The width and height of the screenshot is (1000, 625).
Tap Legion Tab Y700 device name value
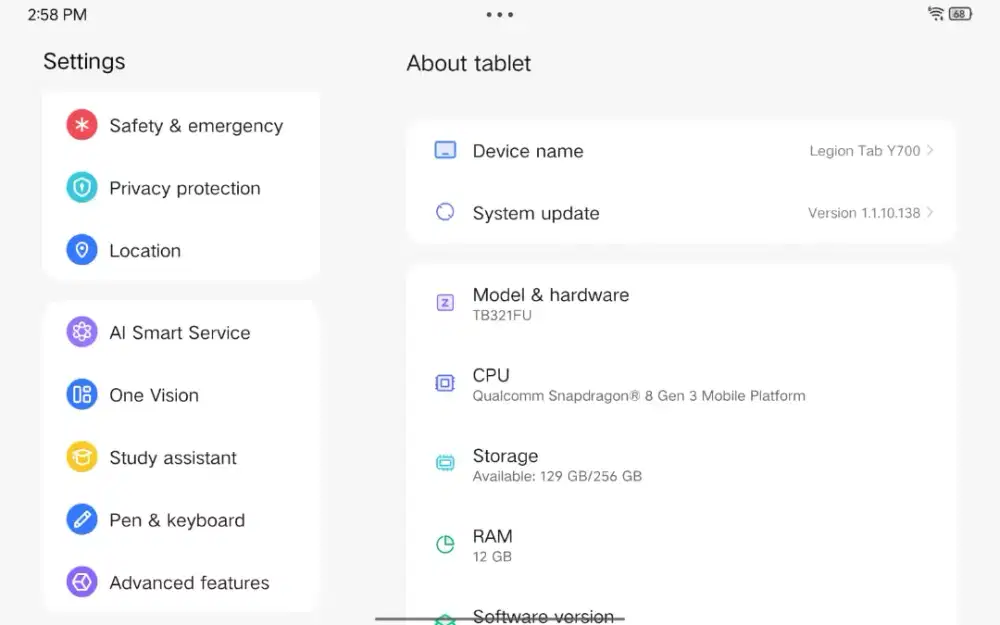[x=864, y=151]
